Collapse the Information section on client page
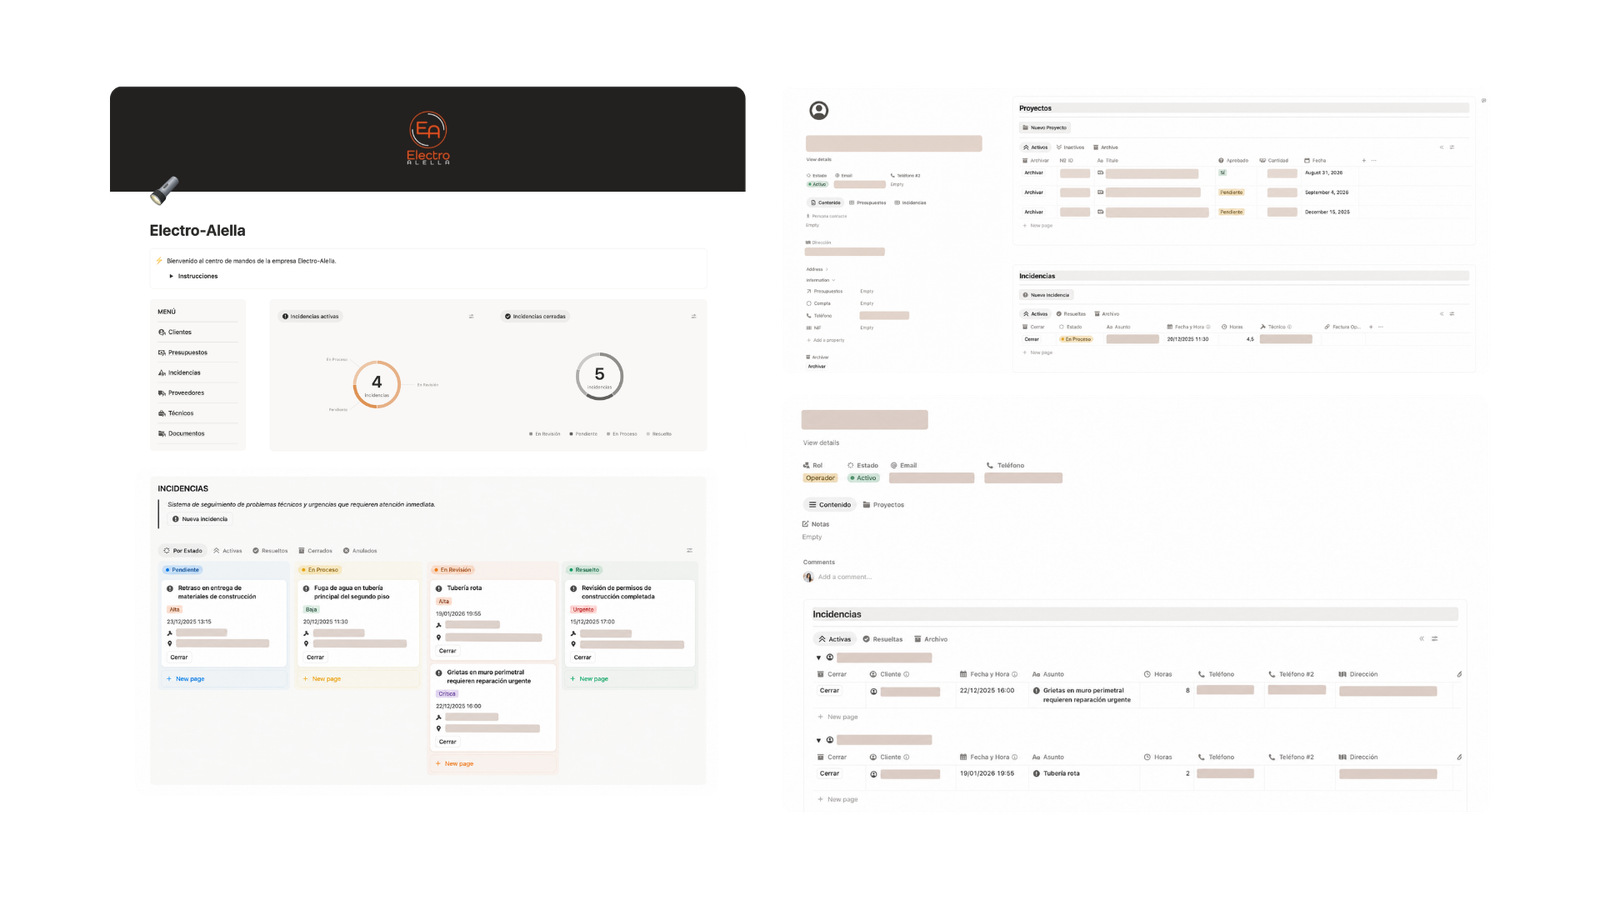This screenshot has width=1600, height=900. point(833,280)
